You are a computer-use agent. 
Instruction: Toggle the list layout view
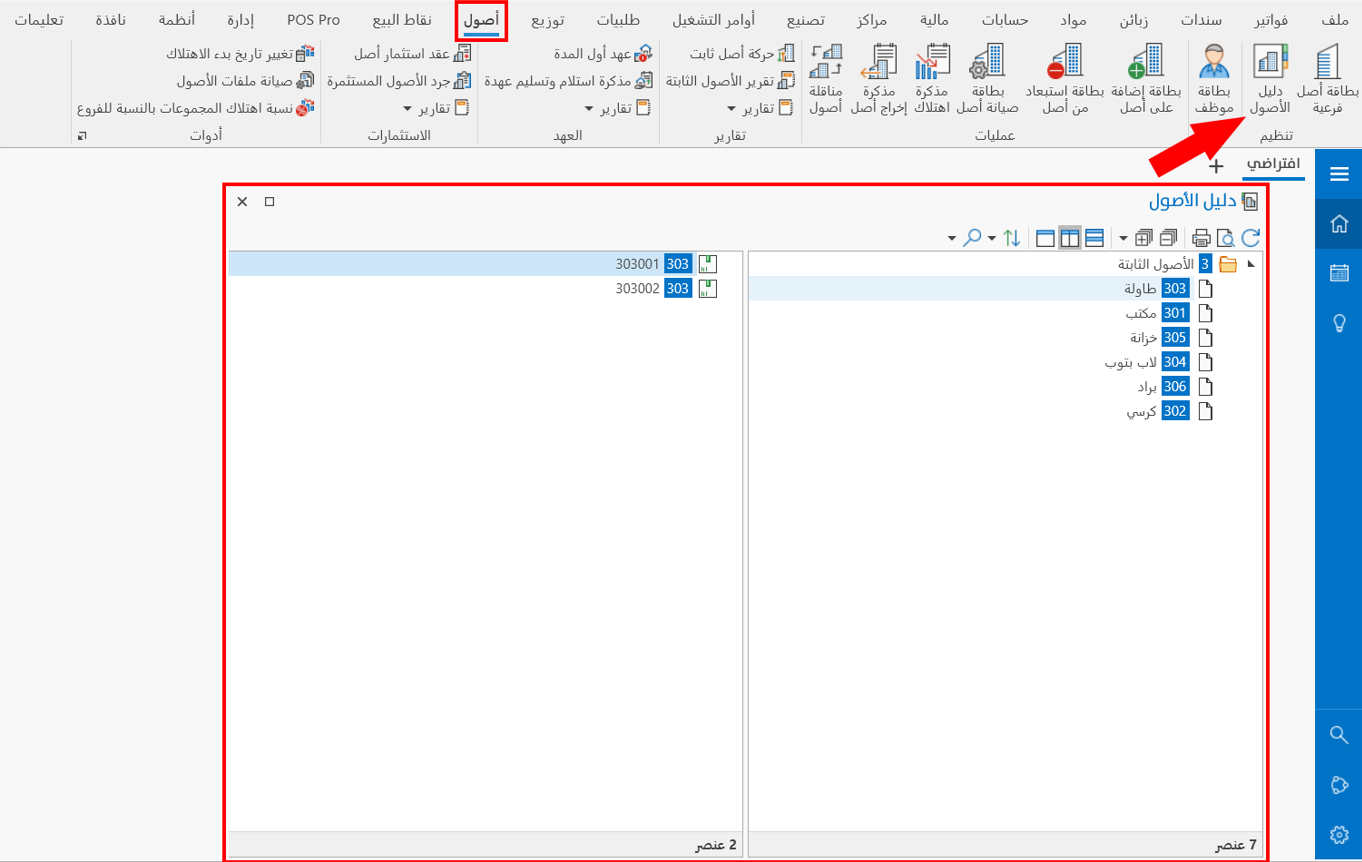coord(1093,238)
